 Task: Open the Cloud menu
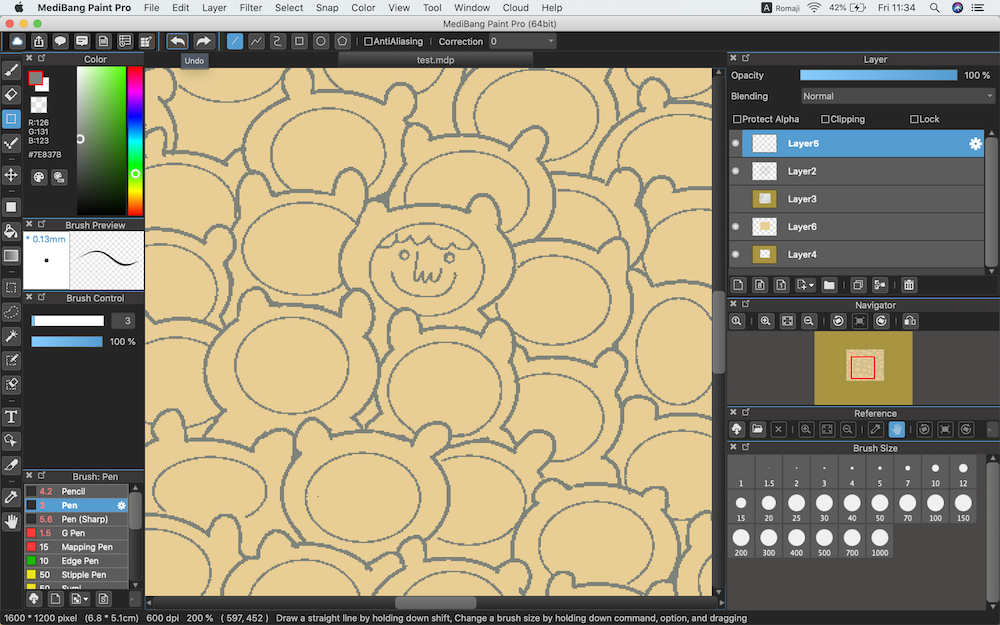pyautogui.click(x=515, y=8)
